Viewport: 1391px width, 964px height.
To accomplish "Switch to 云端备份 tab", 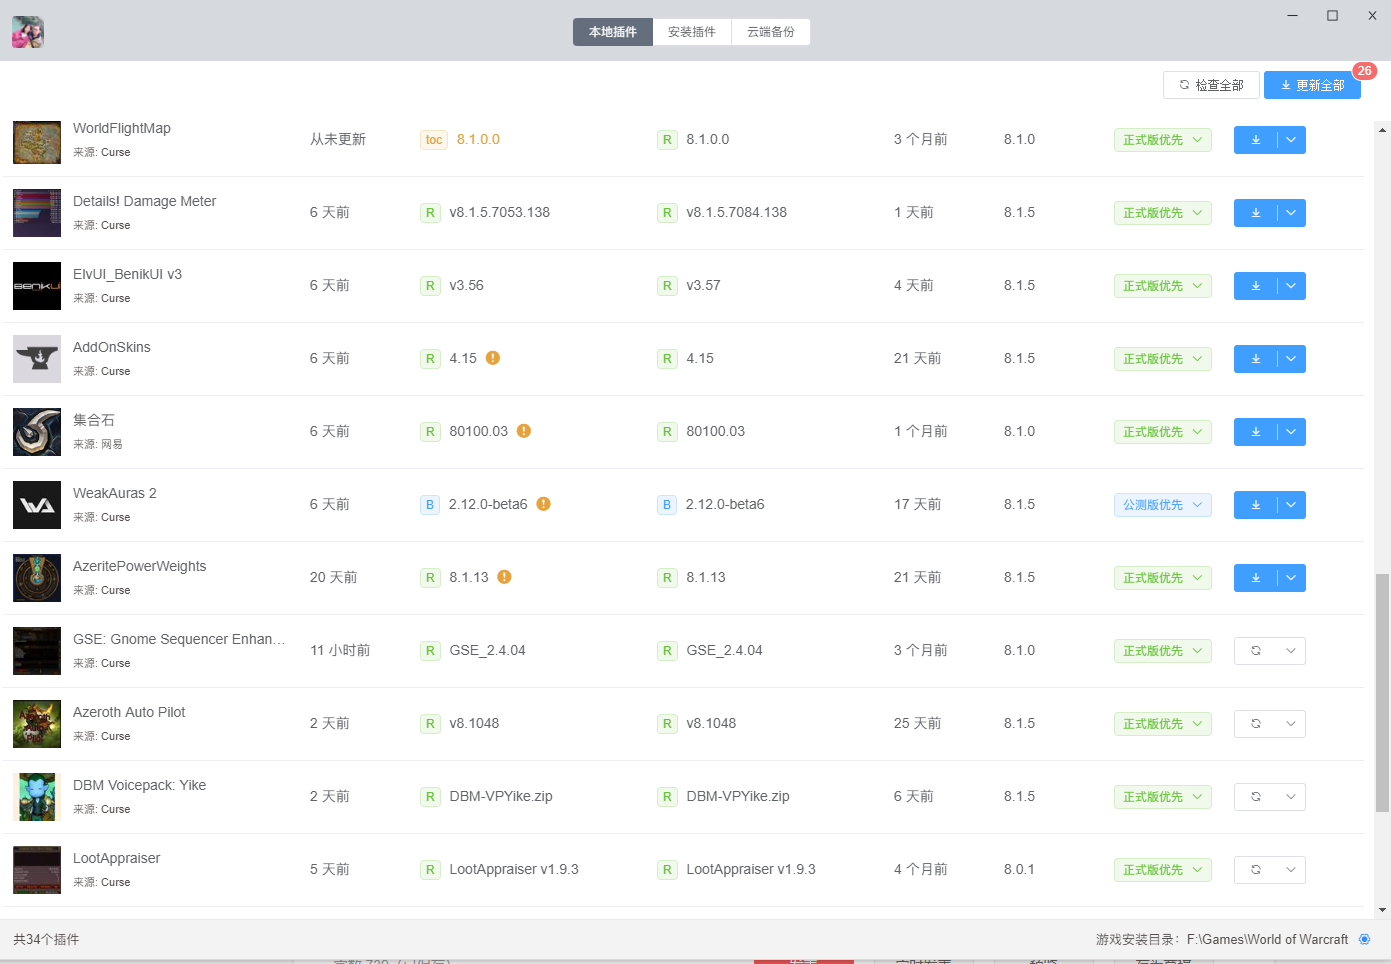I will (x=771, y=32).
